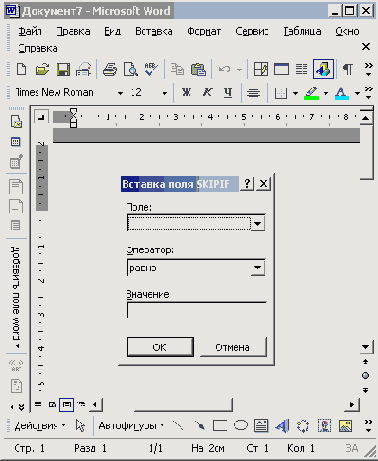Insert Picture icon on drawing toolbar
This screenshot has width=378, height=461.
tap(345, 426)
